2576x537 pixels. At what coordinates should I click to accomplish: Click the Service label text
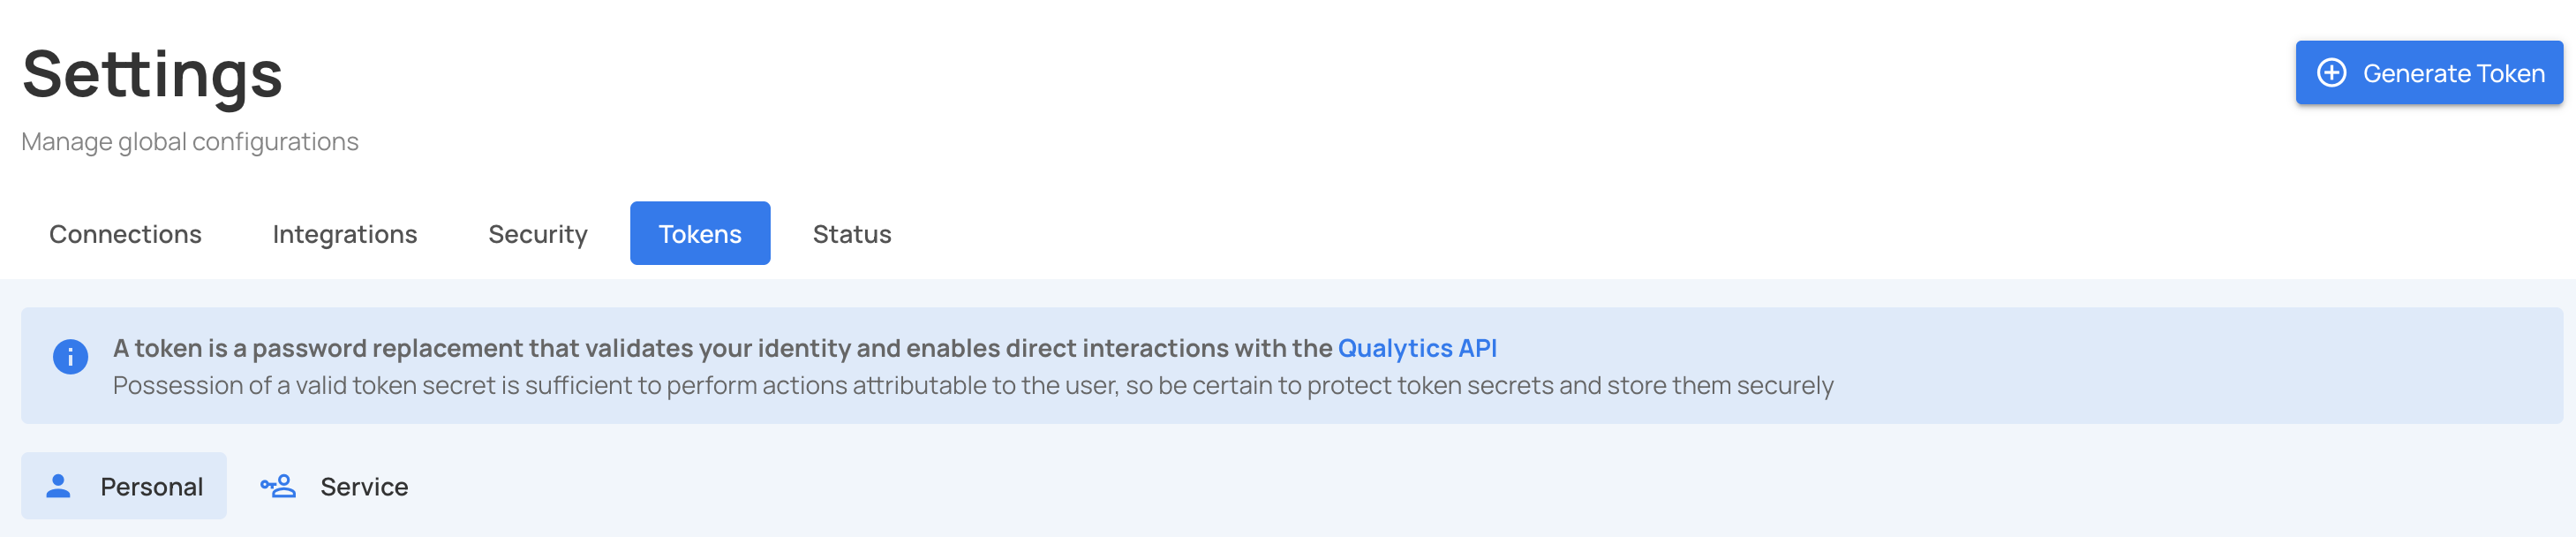364,486
